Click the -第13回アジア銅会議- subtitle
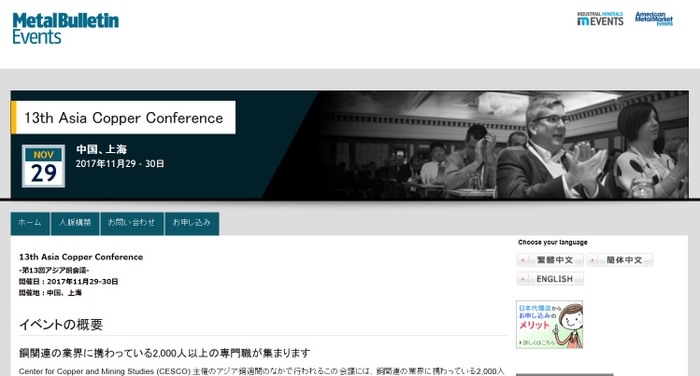The image size is (700, 376). [54, 270]
